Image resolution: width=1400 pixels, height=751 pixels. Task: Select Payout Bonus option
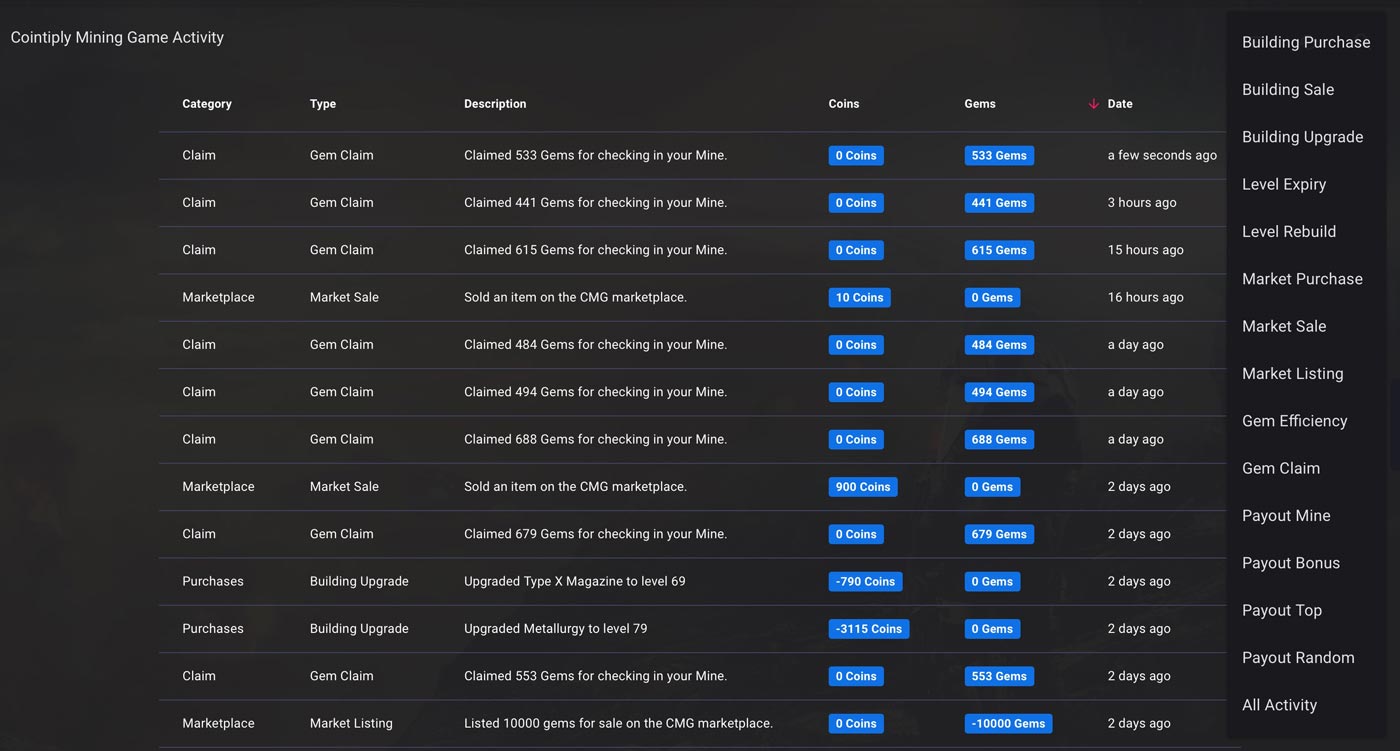click(x=1291, y=563)
